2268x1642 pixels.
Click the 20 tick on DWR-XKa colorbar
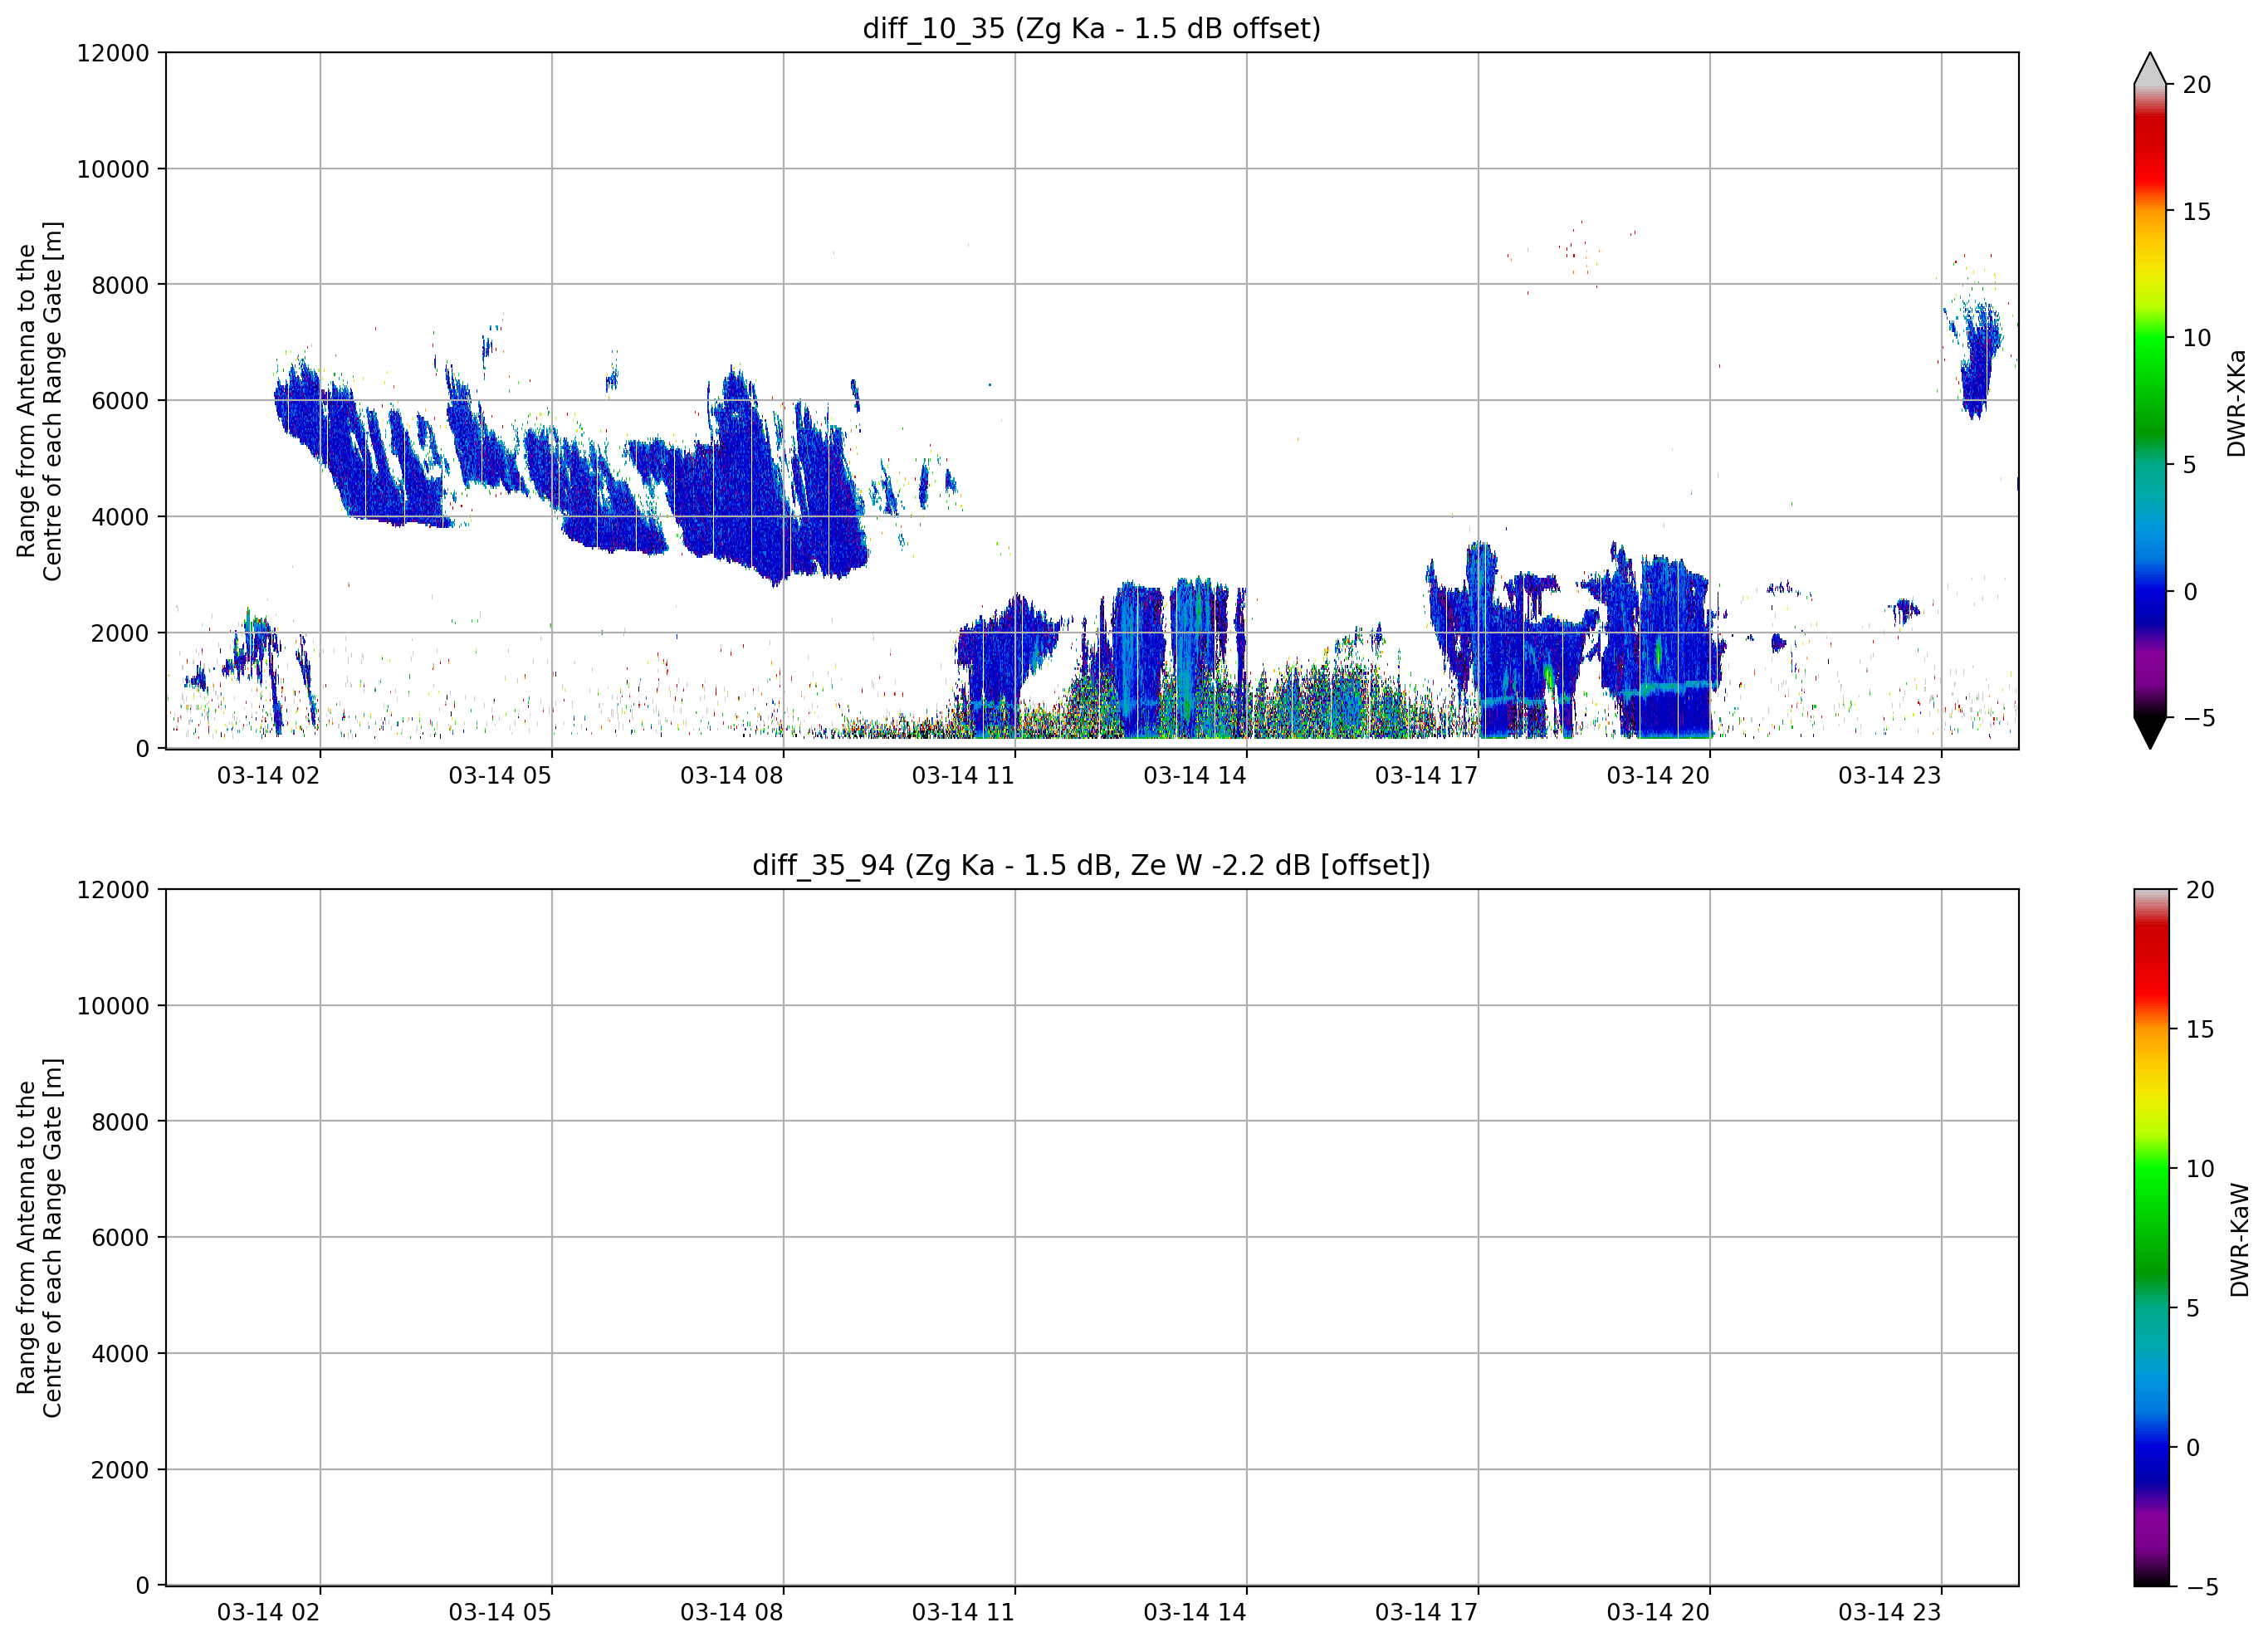pyautogui.click(x=2197, y=85)
